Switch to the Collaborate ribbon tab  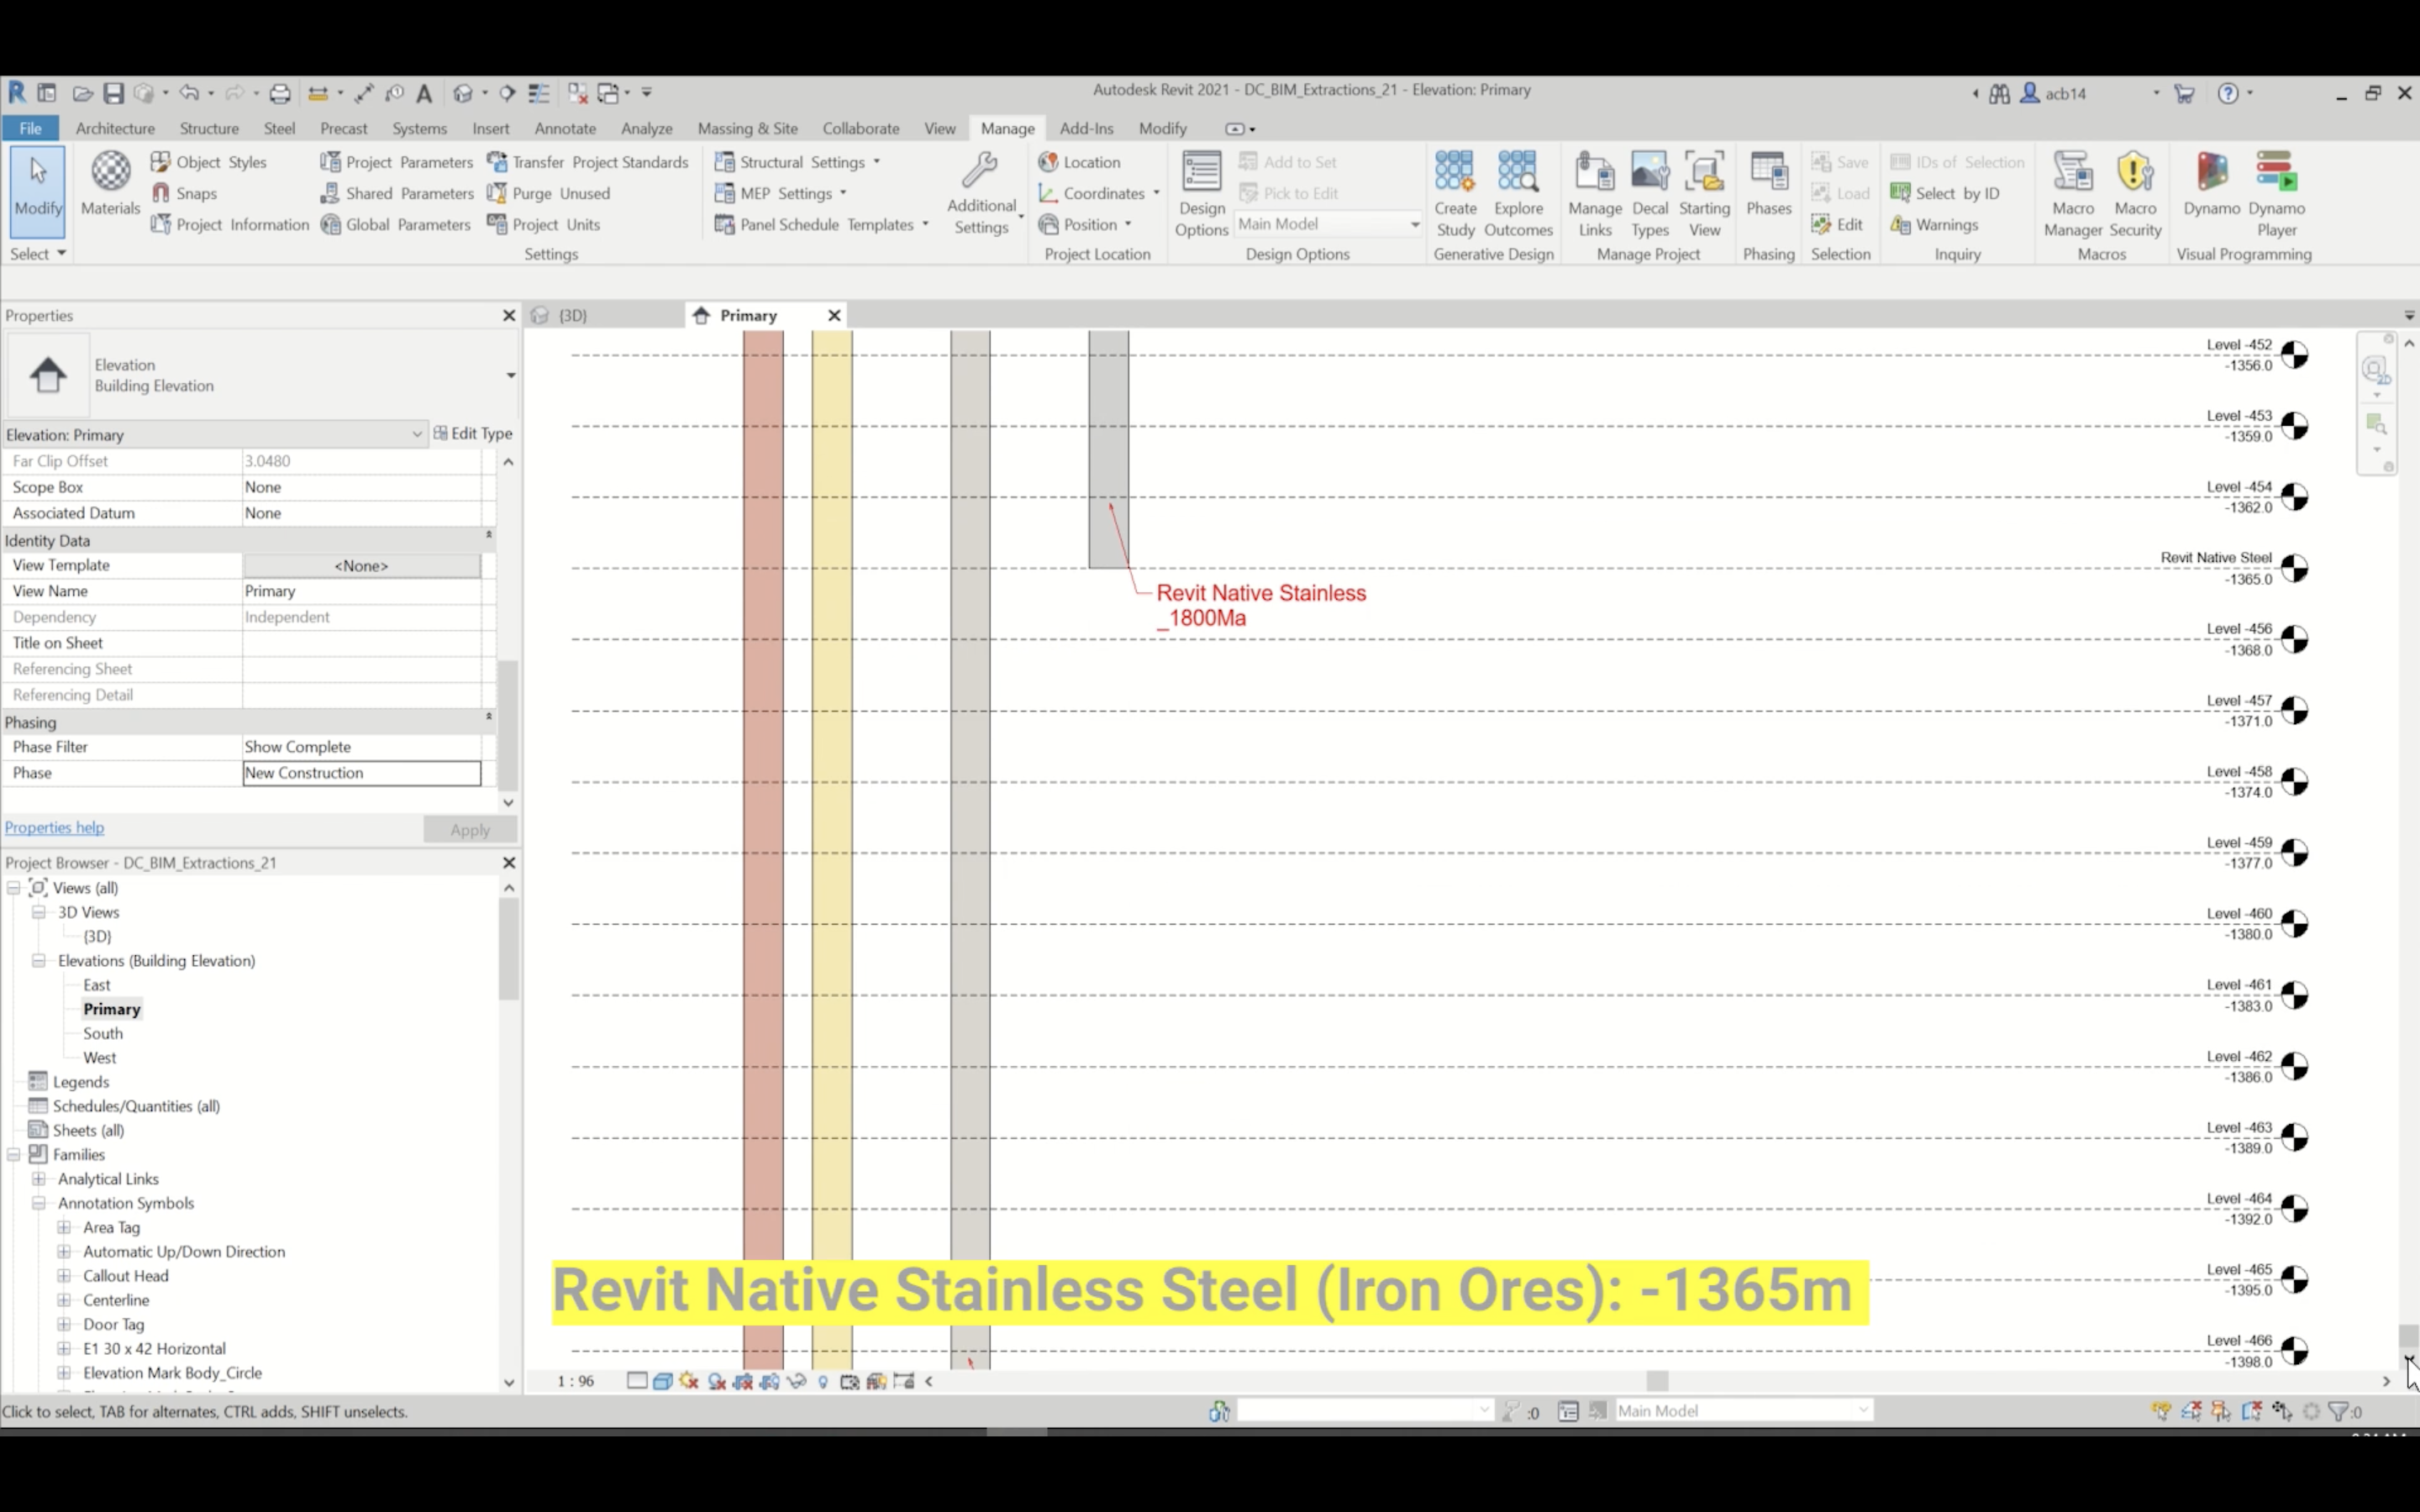click(860, 128)
